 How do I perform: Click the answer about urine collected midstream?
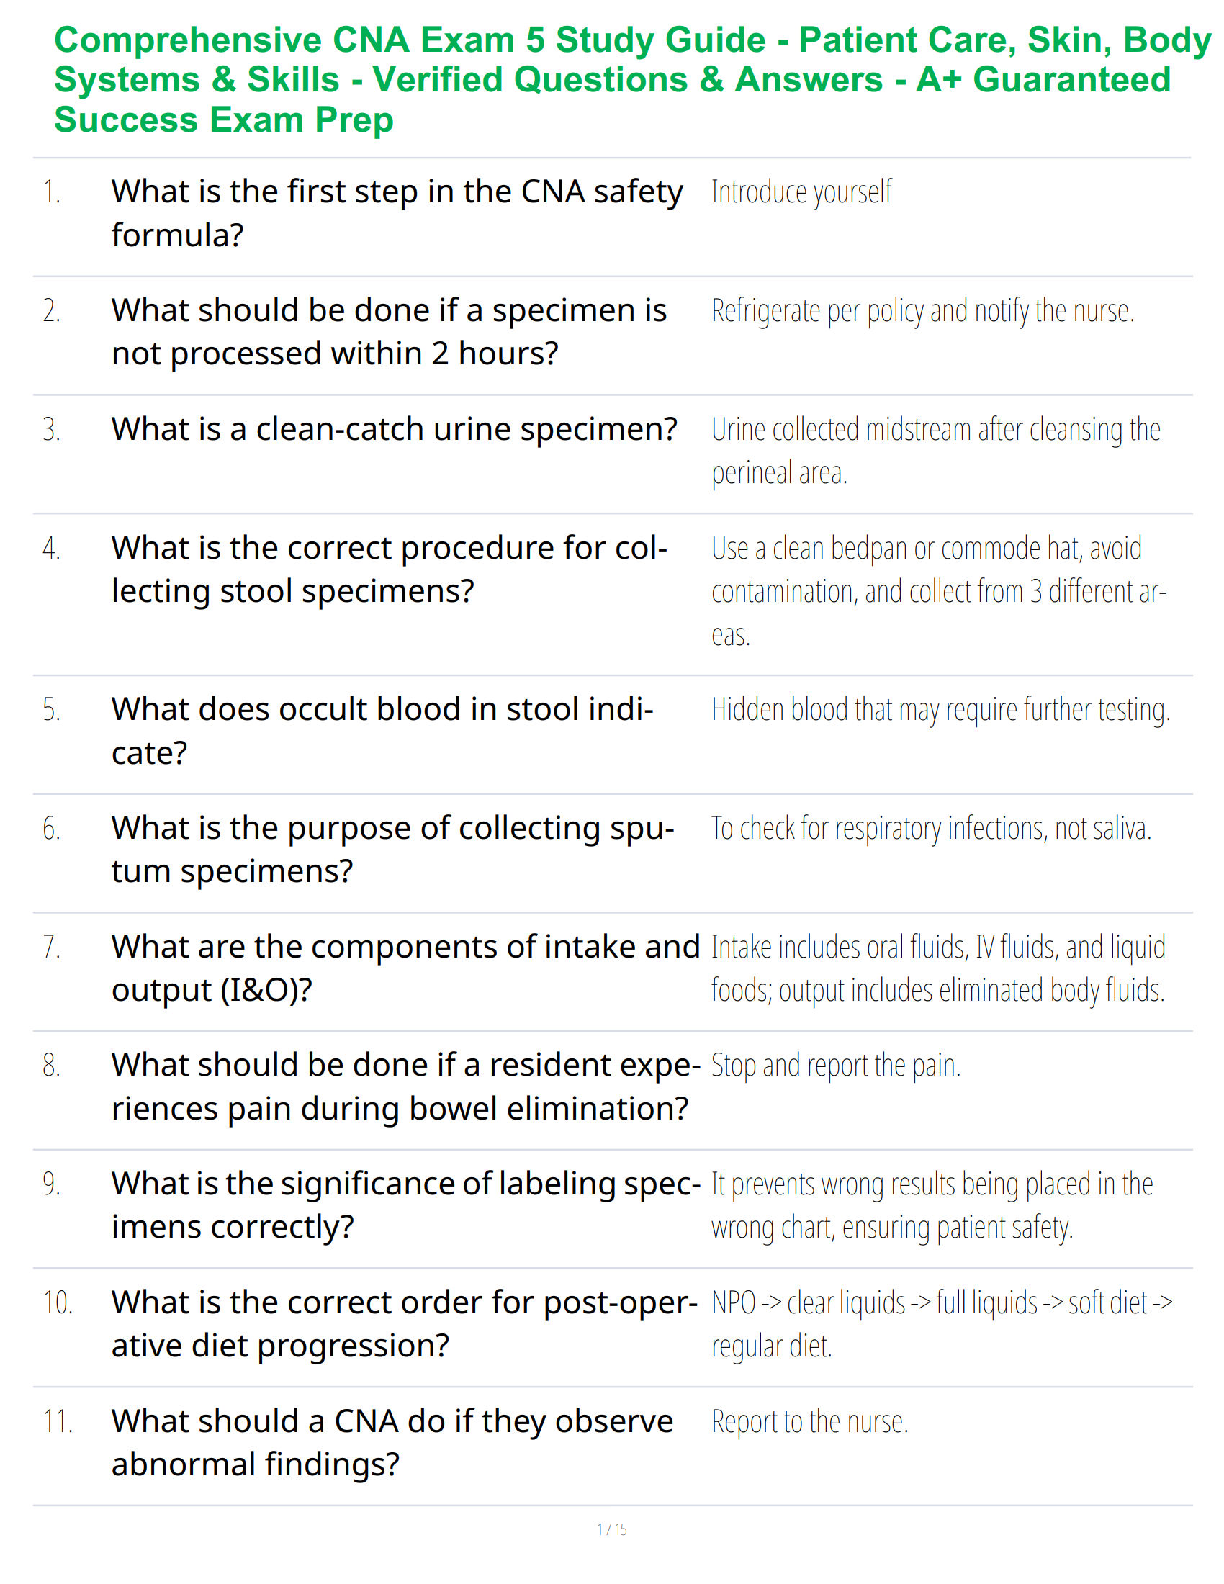[x=936, y=451]
